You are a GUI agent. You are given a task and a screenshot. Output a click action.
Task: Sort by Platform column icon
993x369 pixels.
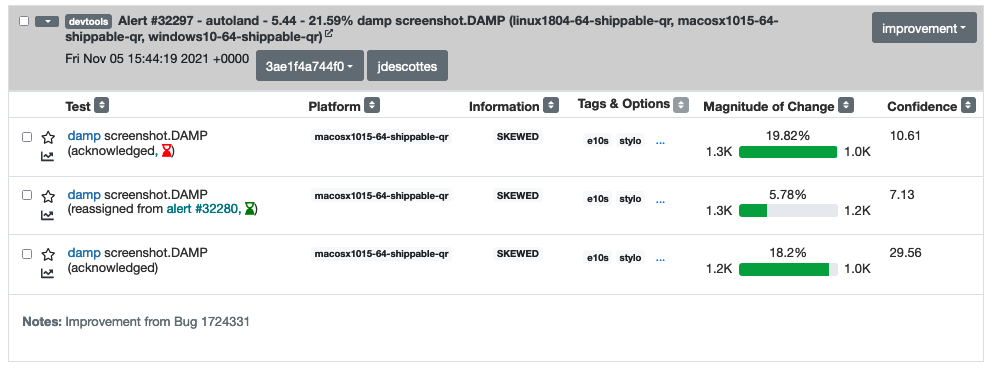click(x=372, y=105)
